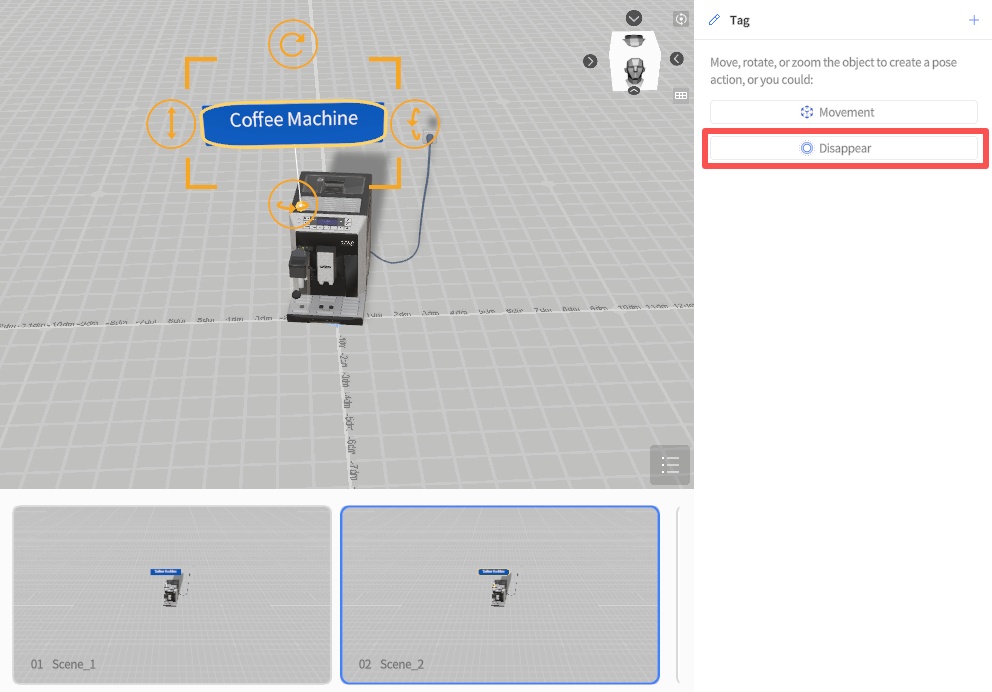The image size is (992, 692).
Task: Click the arrow left of the view cube
Action: coord(590,61)
